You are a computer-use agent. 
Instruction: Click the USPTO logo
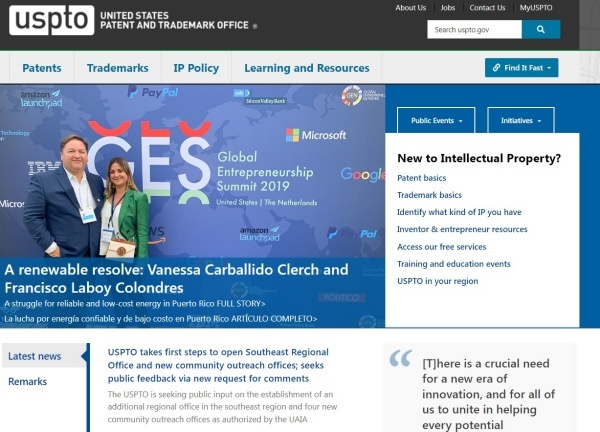[x=51, y=20]
